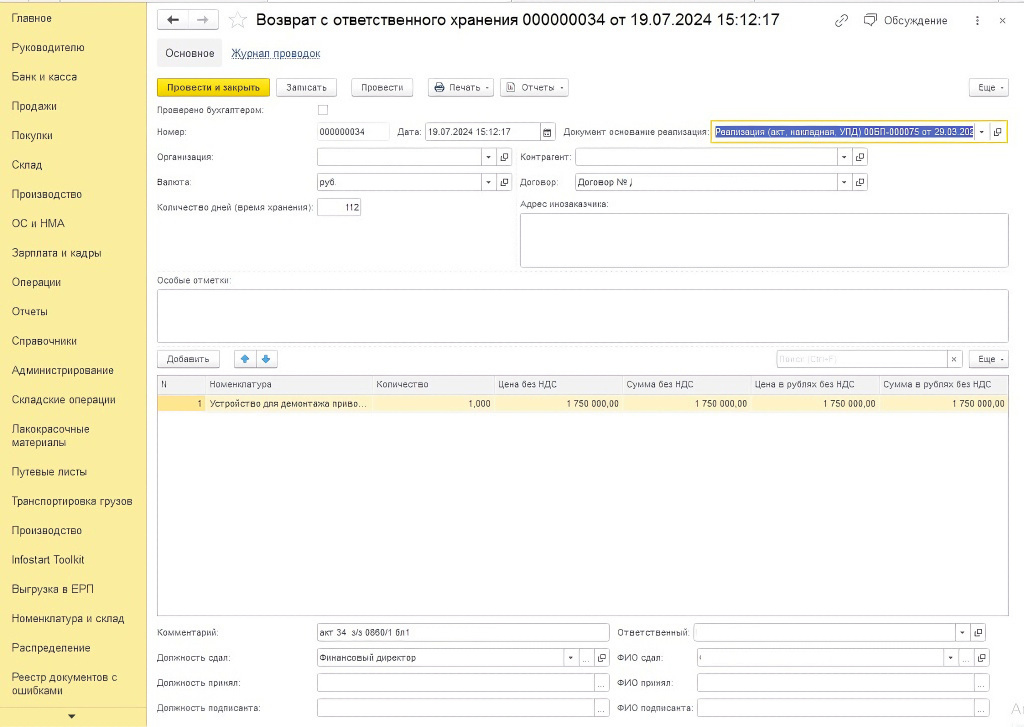Click the back navigation arrow
Screen dimensions: 1024x727
click(x=173, y=20)
